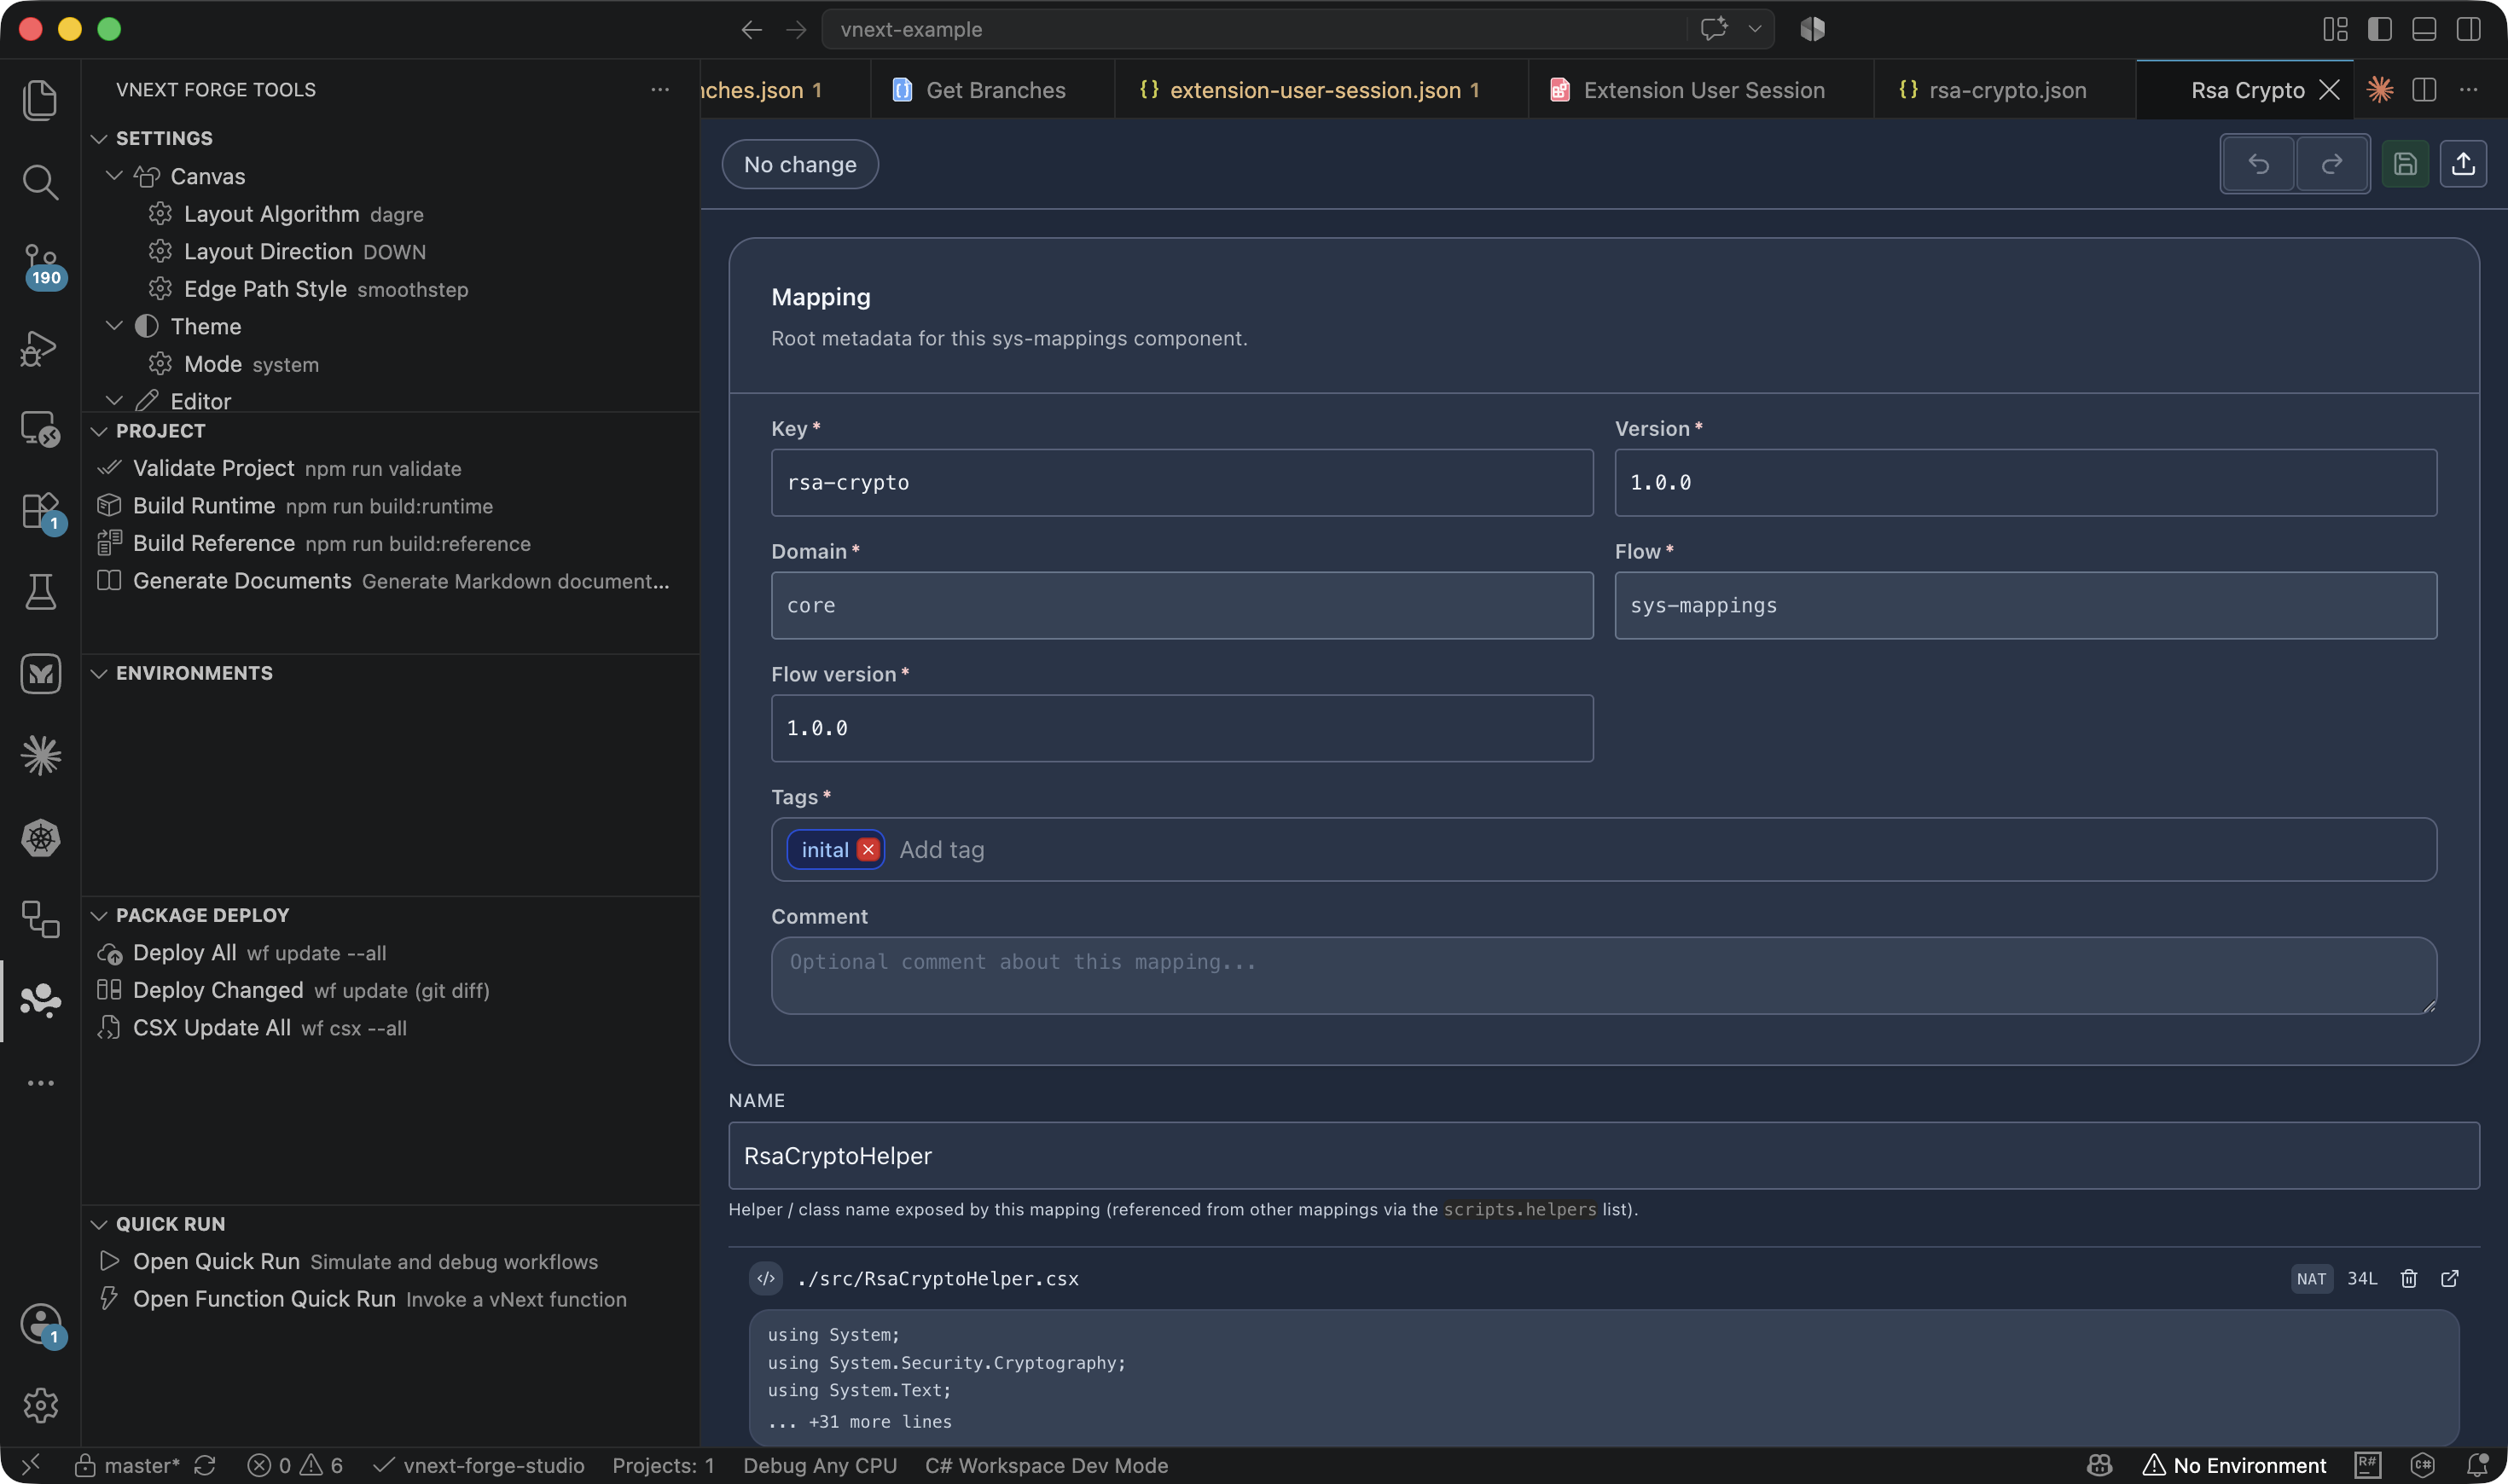Open the Explorer view in activity bar
This screenshot has width=2508, height=1484.
[40, 100]
